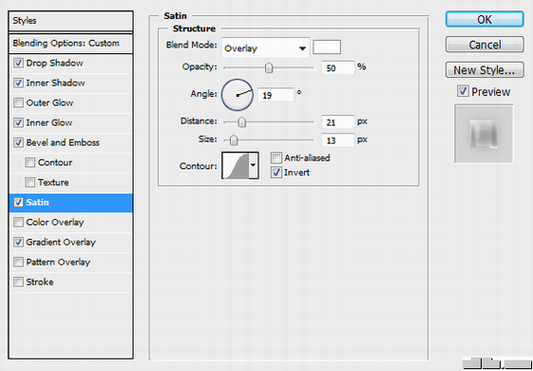Click the Opacity slider handle
The image size is (533, 371).
[x=269, y=68]
